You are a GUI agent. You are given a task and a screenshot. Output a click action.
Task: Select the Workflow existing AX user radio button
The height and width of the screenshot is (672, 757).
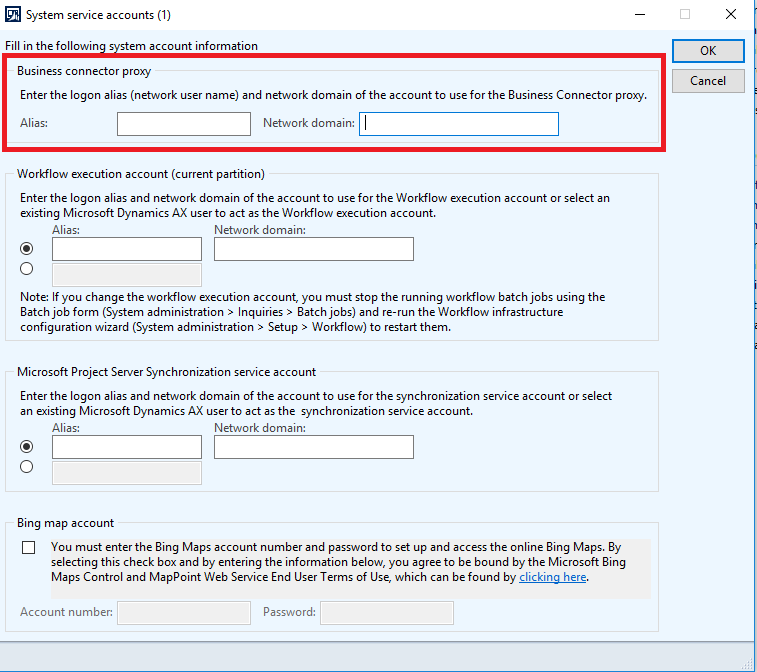27,268
